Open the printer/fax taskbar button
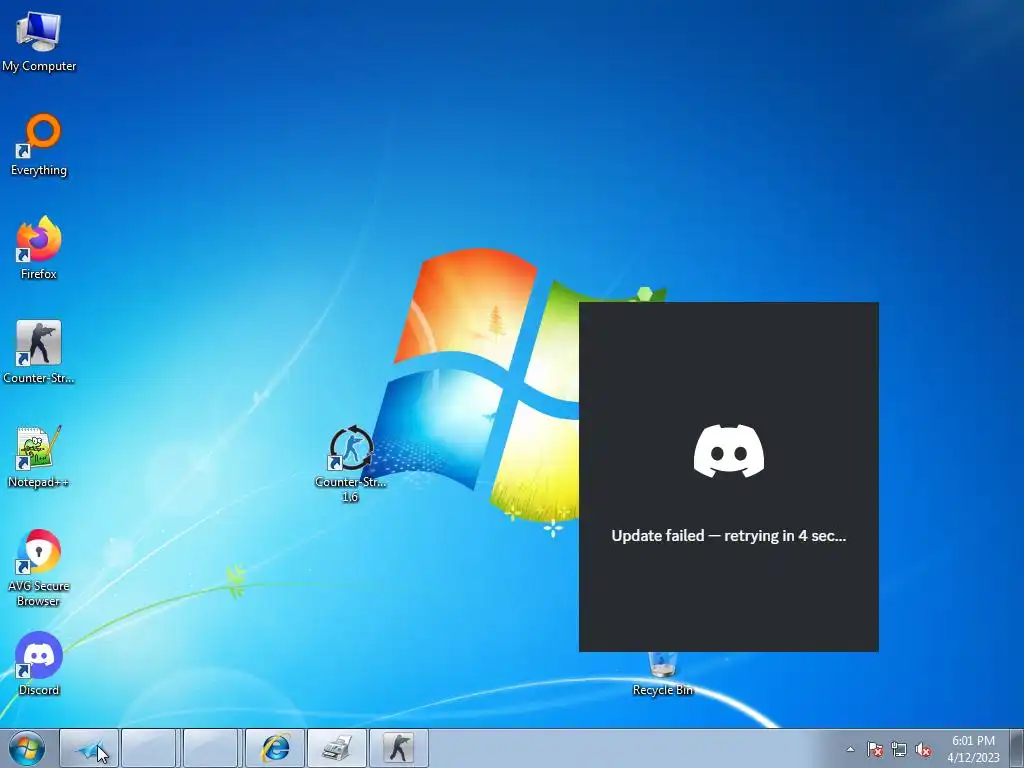Screen dimensions: 1024x768 [x=337, y=748]
